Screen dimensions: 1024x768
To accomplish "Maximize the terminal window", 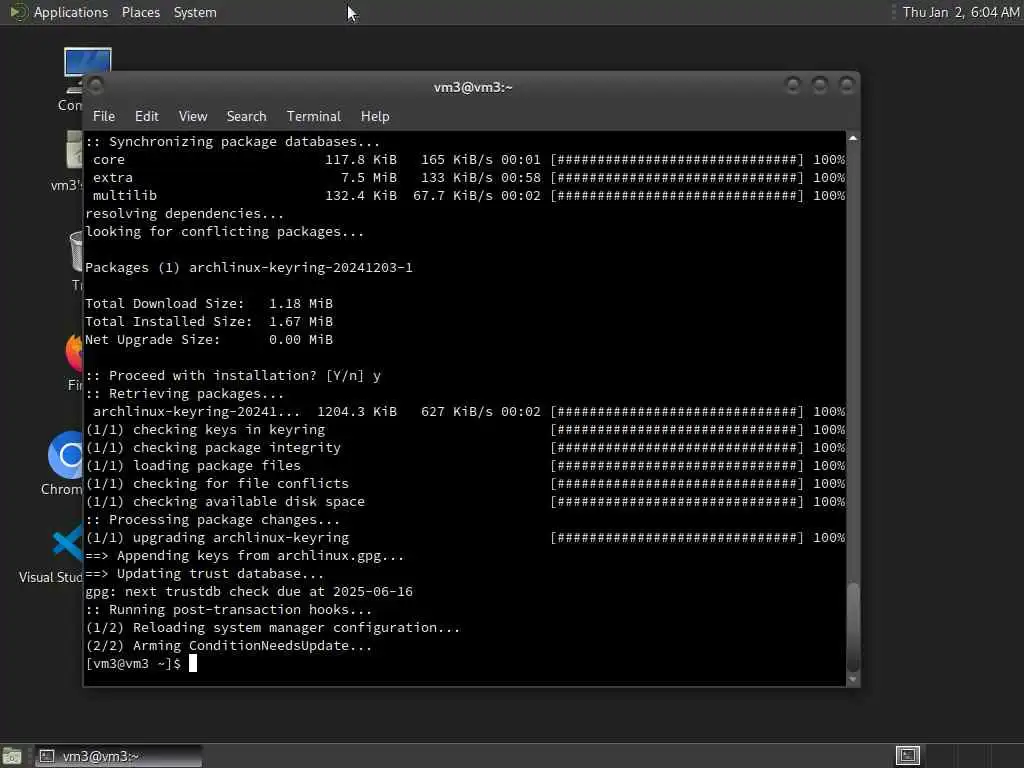I will (x=820, y=86).
